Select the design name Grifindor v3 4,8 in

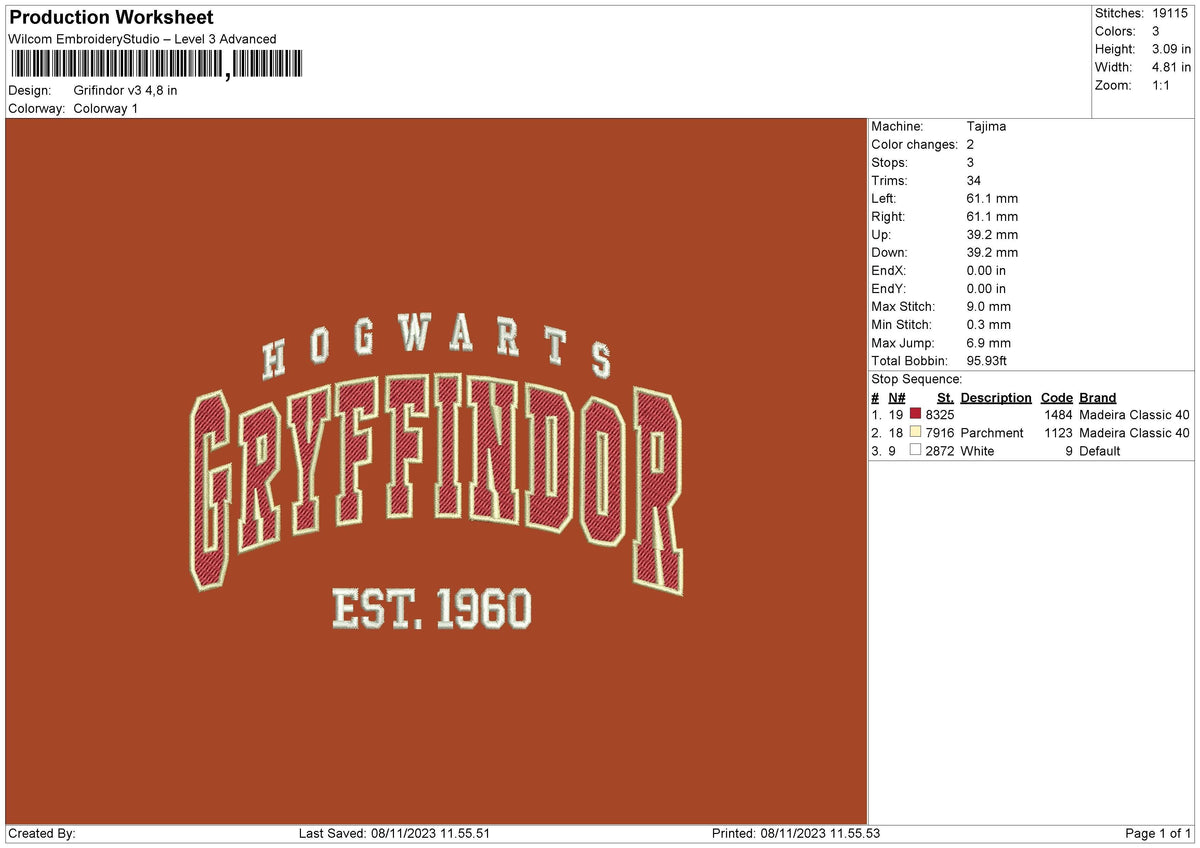coord(126,90)
